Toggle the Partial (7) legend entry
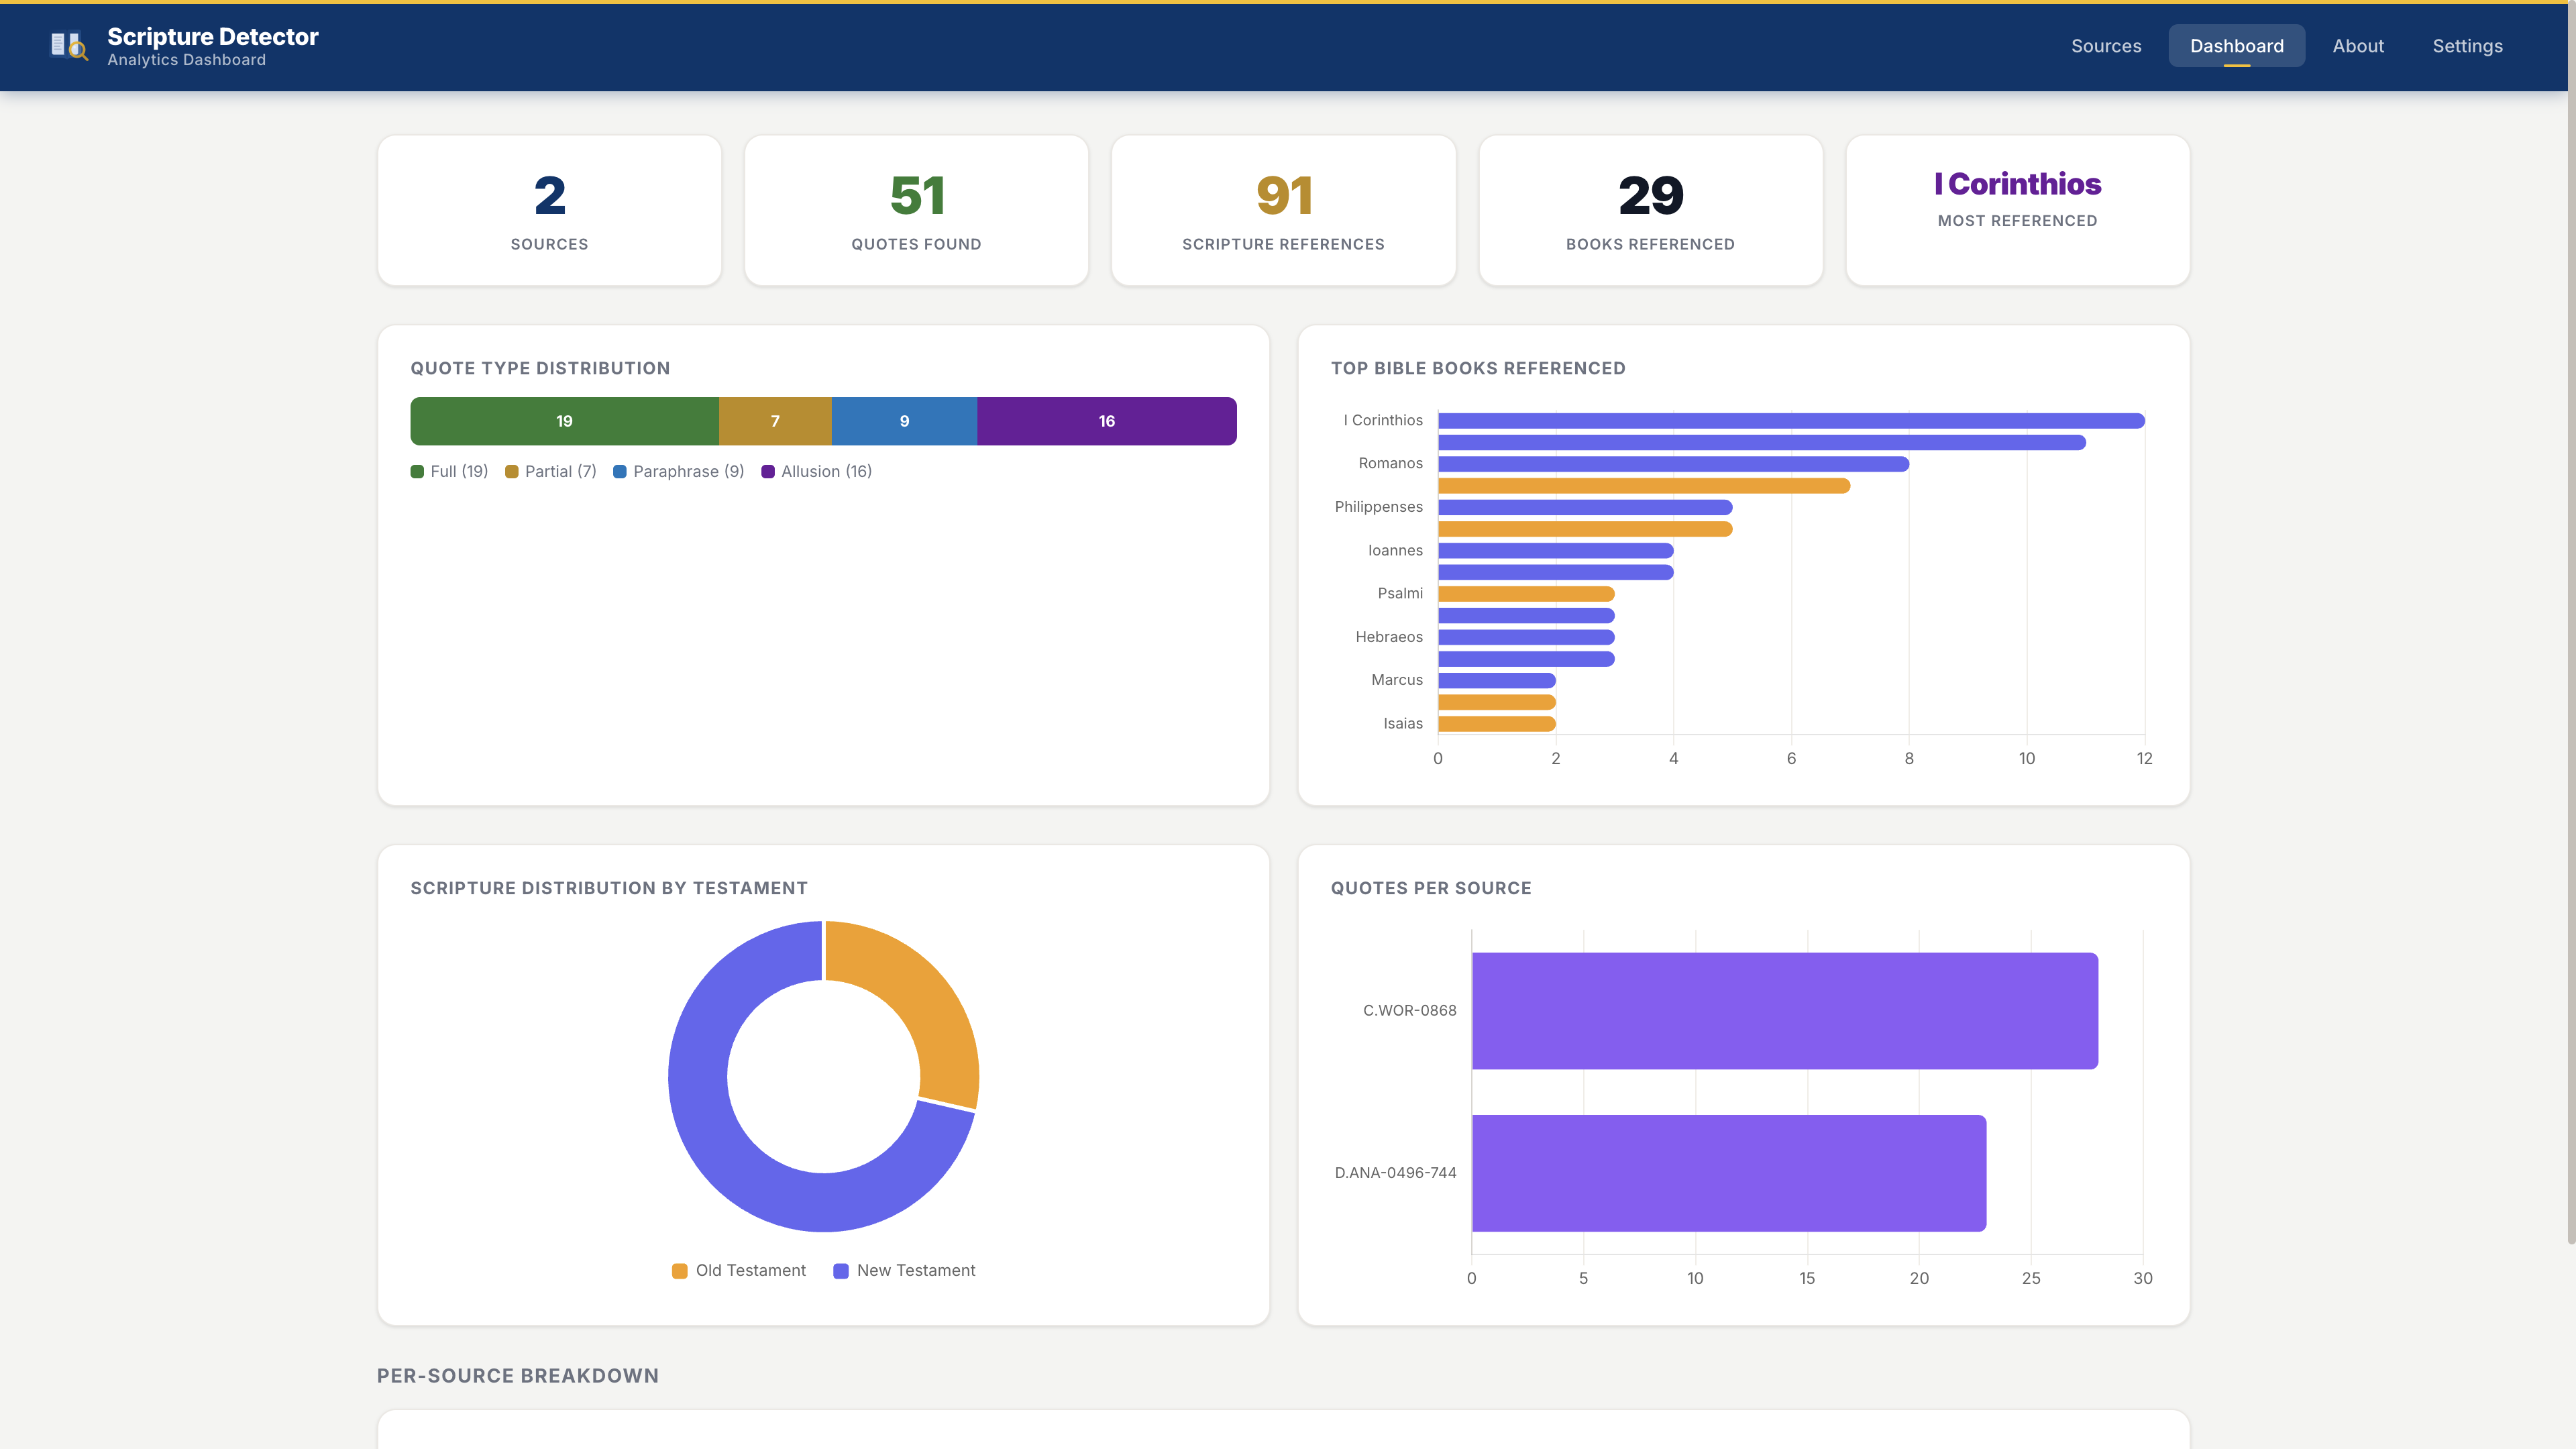This screenshot has height=1449, width=2576. point(551,471)
